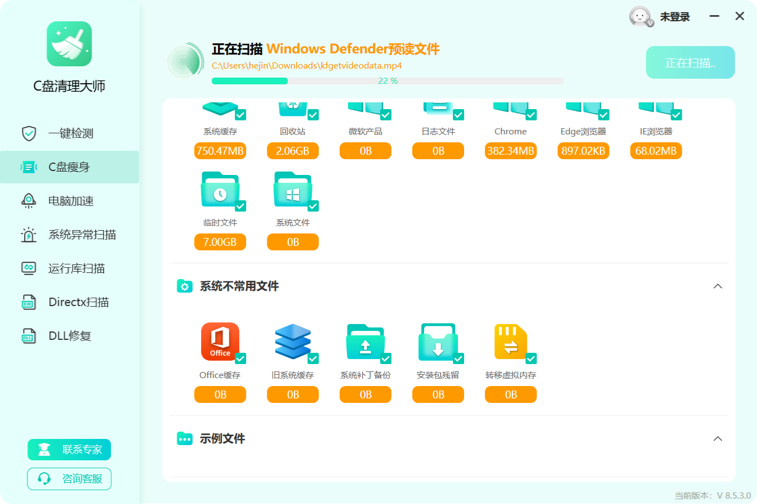Screen dimensions: 757x504
Task: Click the 750.47MB size badge
Action: [220, 151]
